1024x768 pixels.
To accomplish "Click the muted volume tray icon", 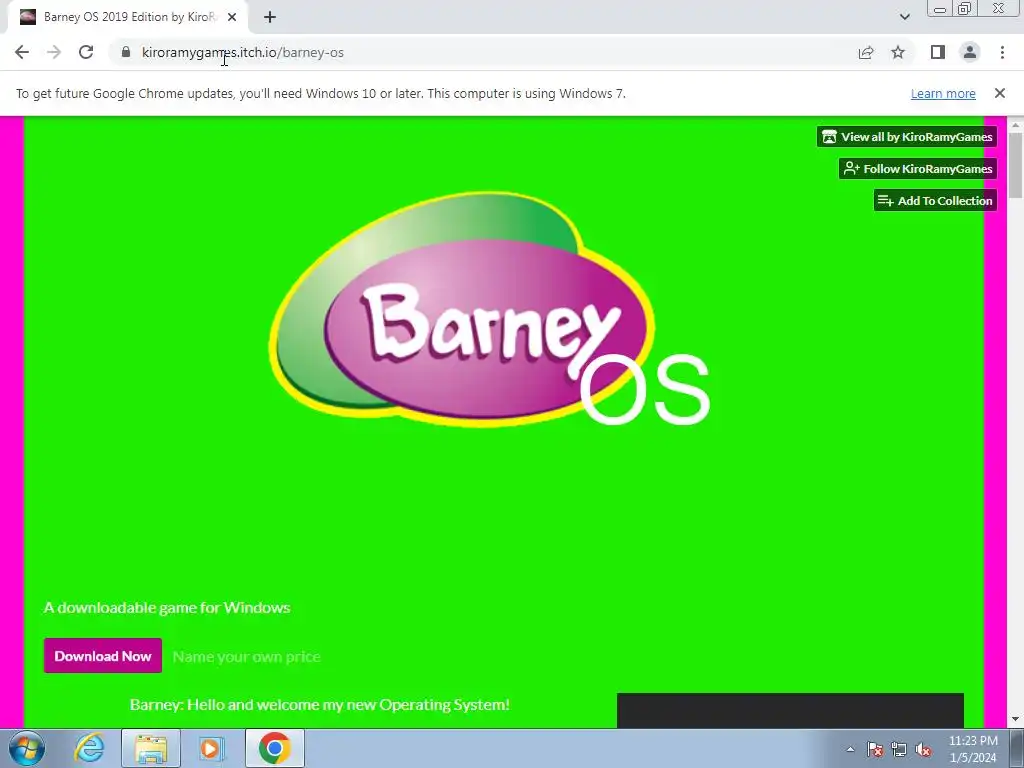I will 923,749.
